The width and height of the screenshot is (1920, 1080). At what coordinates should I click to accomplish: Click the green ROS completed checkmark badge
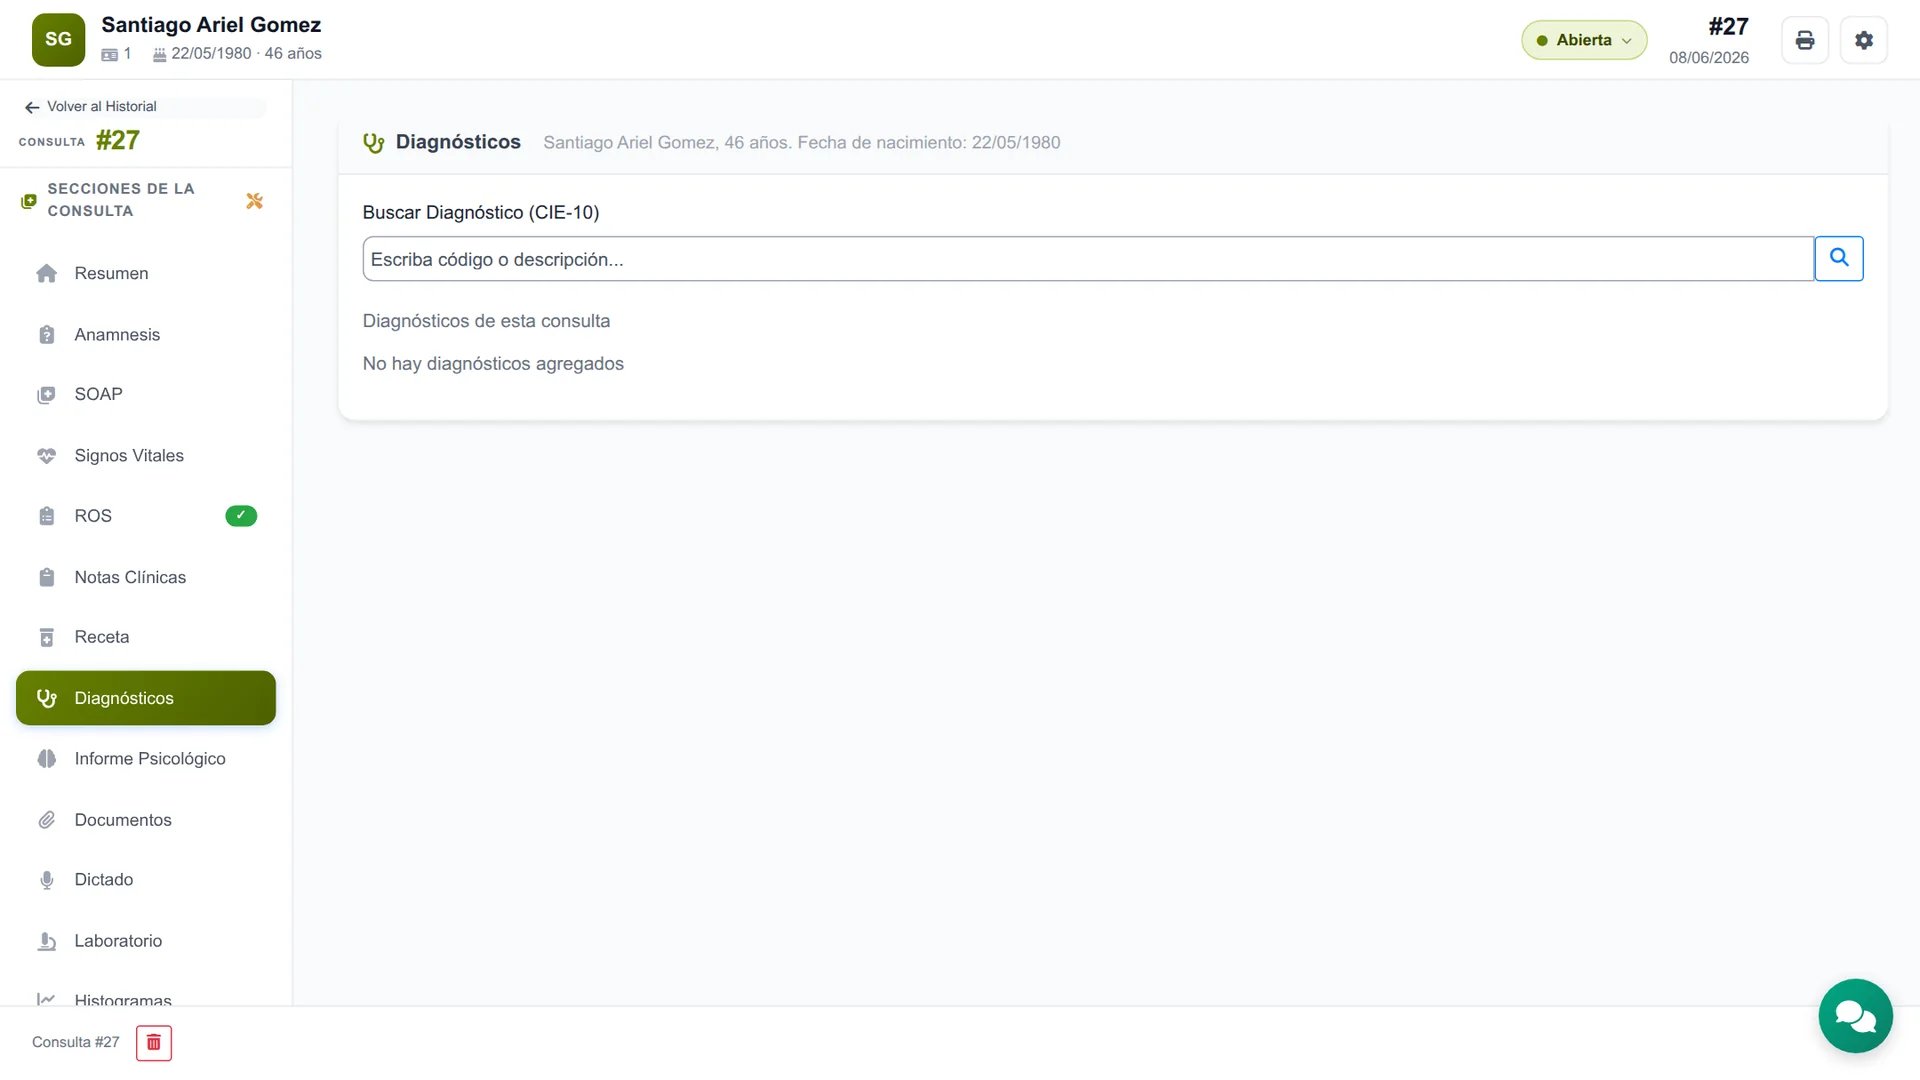241,516
